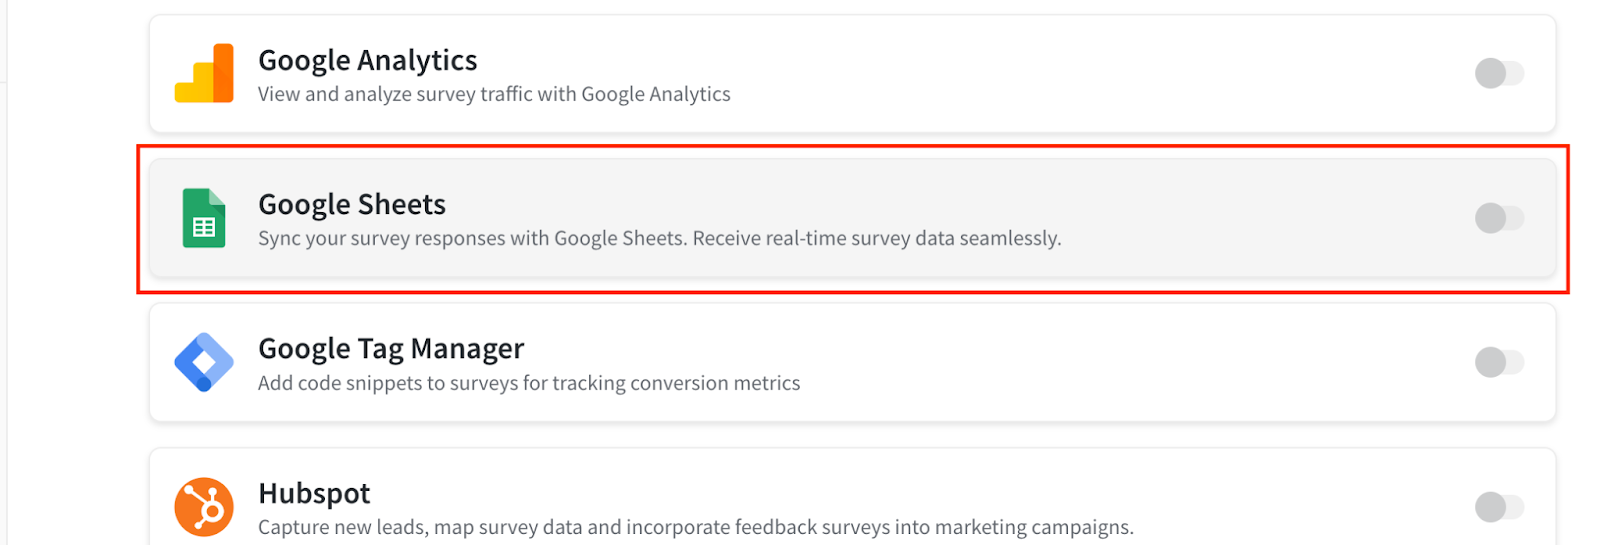Click "View and analyze survey traffic" description
This screenshot has width=1600, height=545.
point(494,94)
